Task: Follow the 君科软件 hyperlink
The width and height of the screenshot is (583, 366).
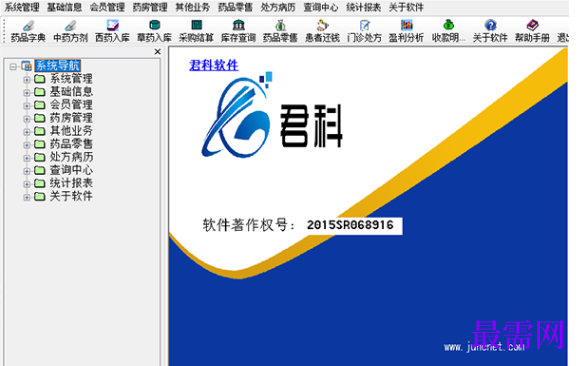Action: click(x=214, y=65)
